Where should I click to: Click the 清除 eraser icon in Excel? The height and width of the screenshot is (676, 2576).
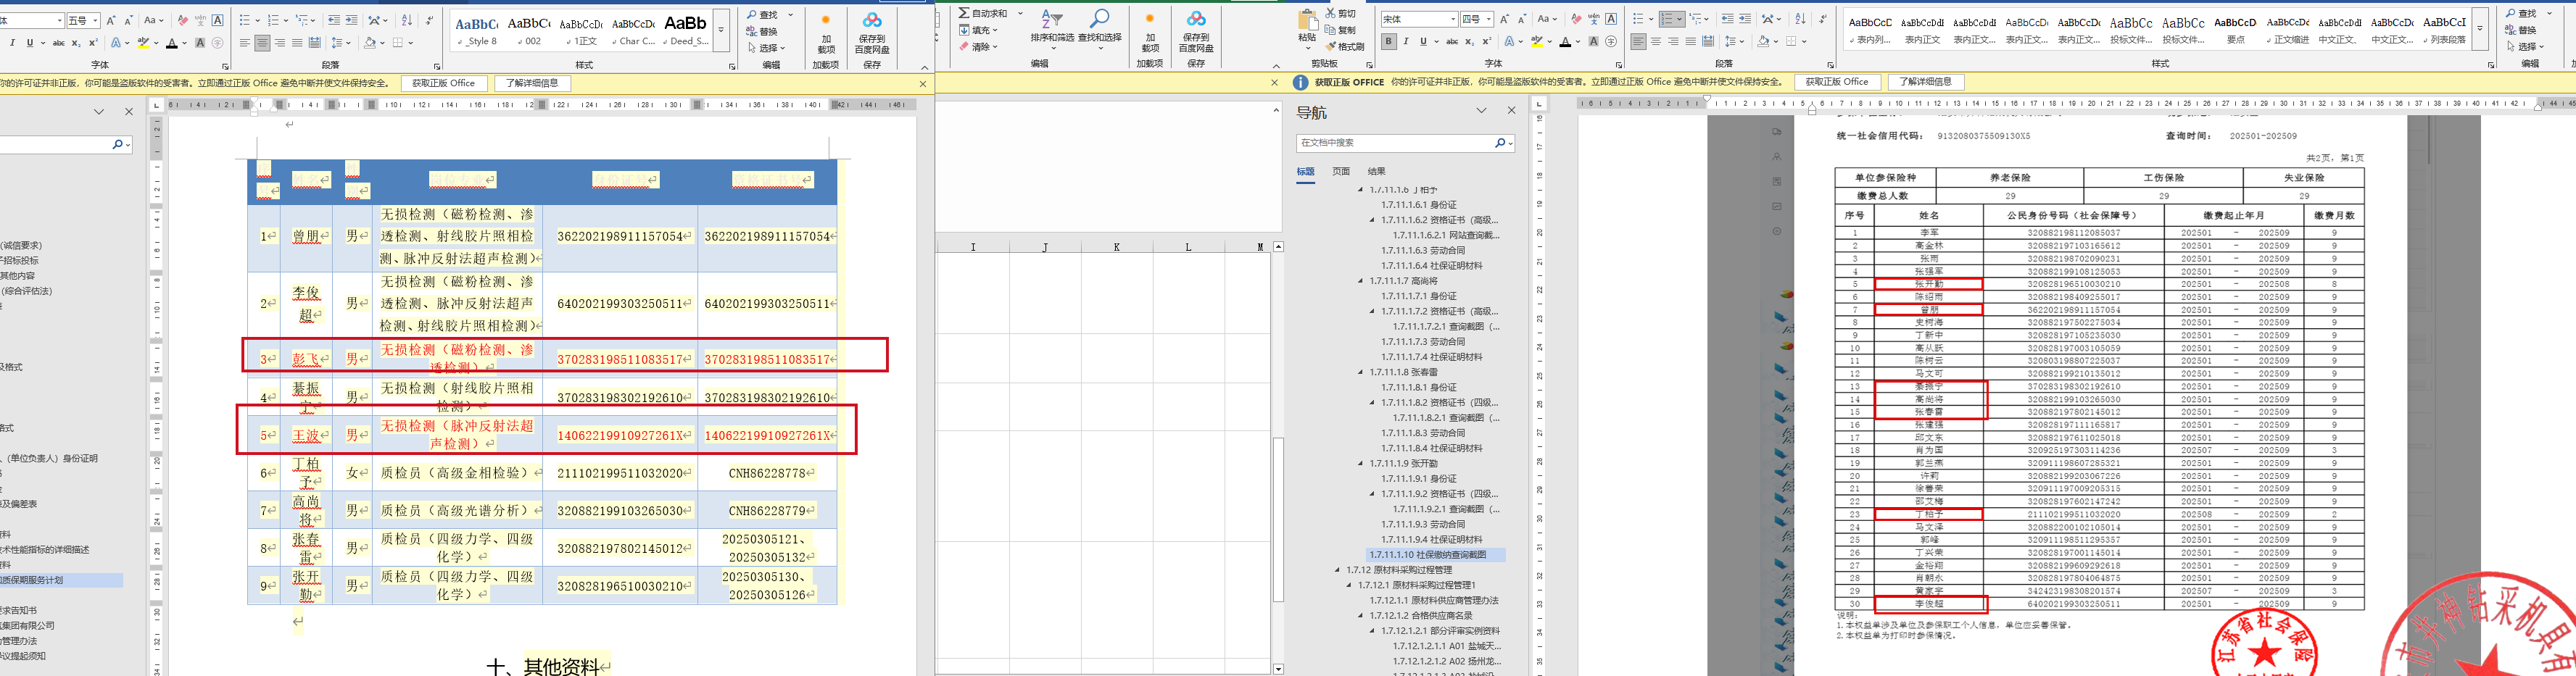pos(964,47)
